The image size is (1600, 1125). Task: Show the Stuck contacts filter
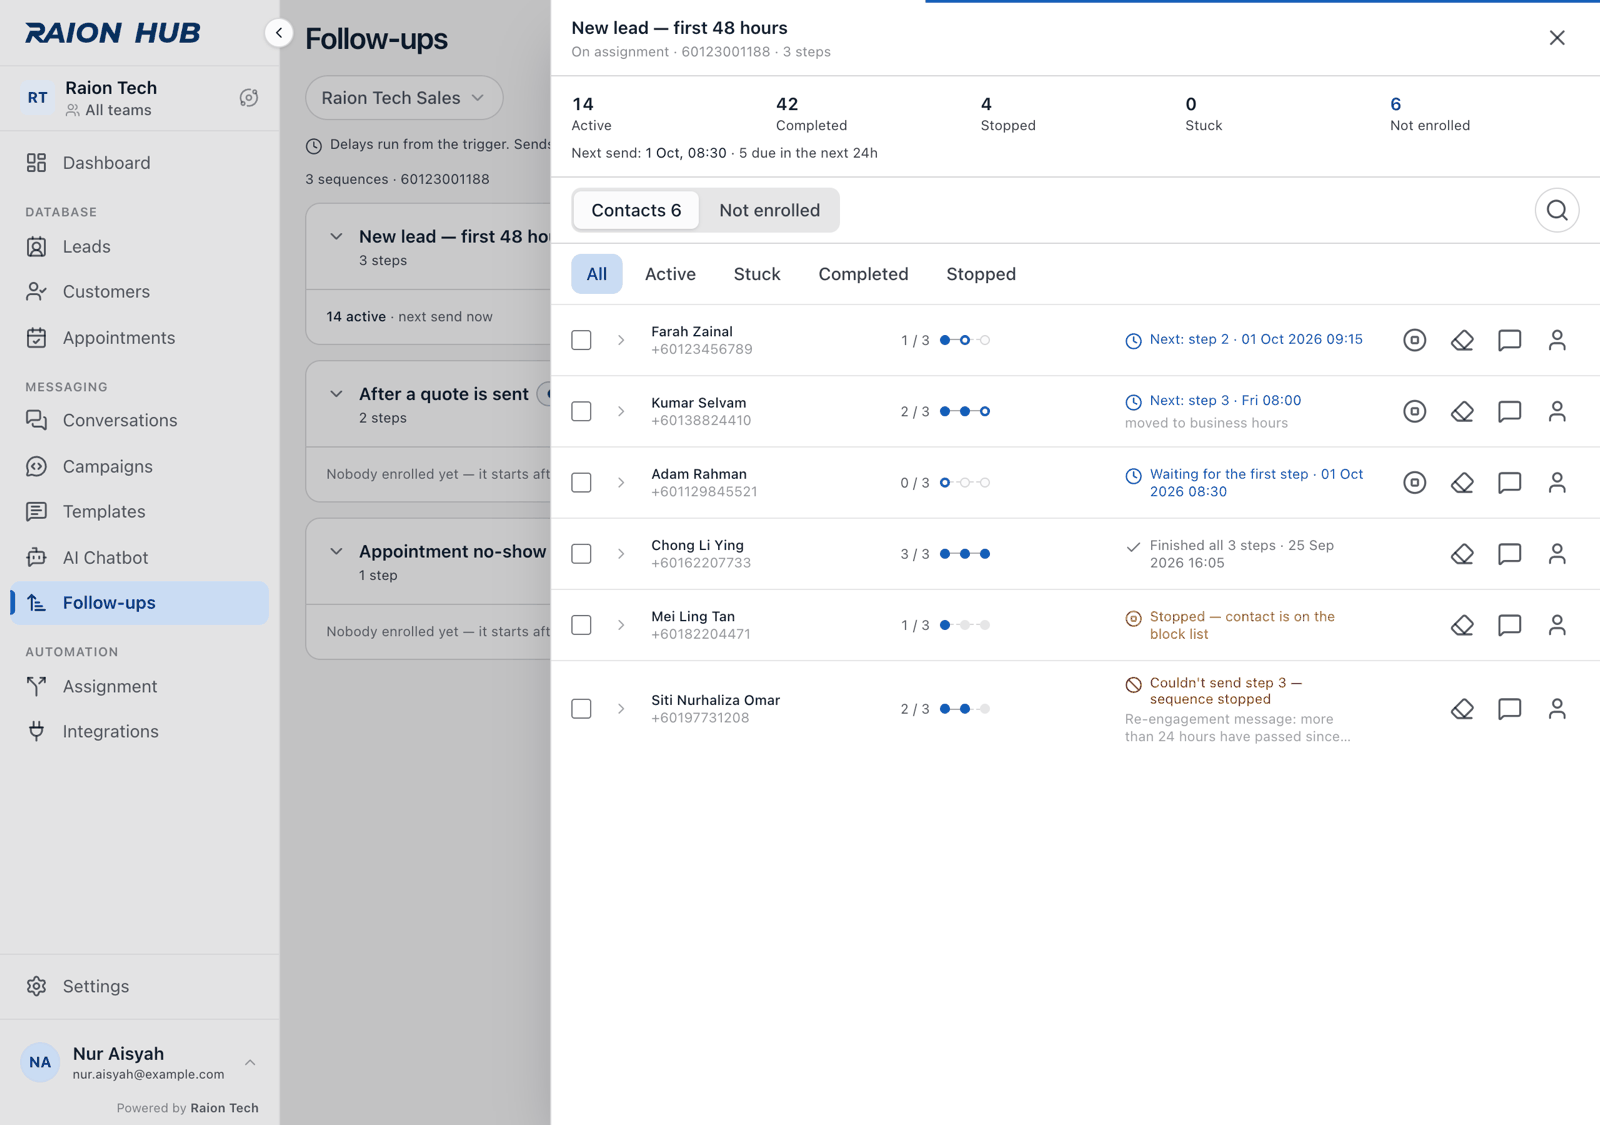pyautogui.click(x=757, y=274)
